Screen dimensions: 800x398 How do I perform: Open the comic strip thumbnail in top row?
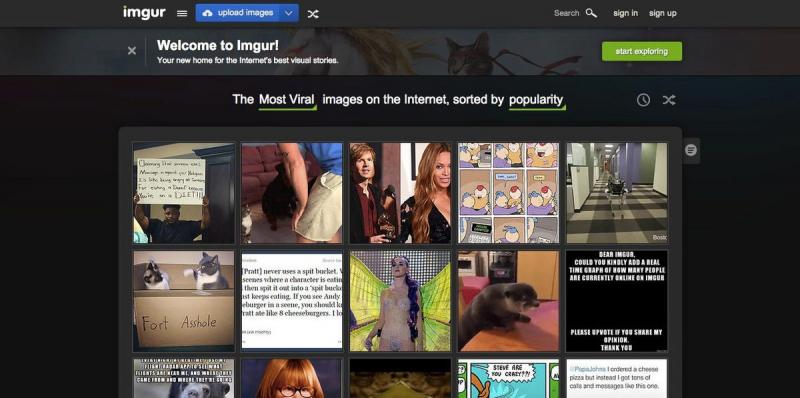click(x=508, y=193)
